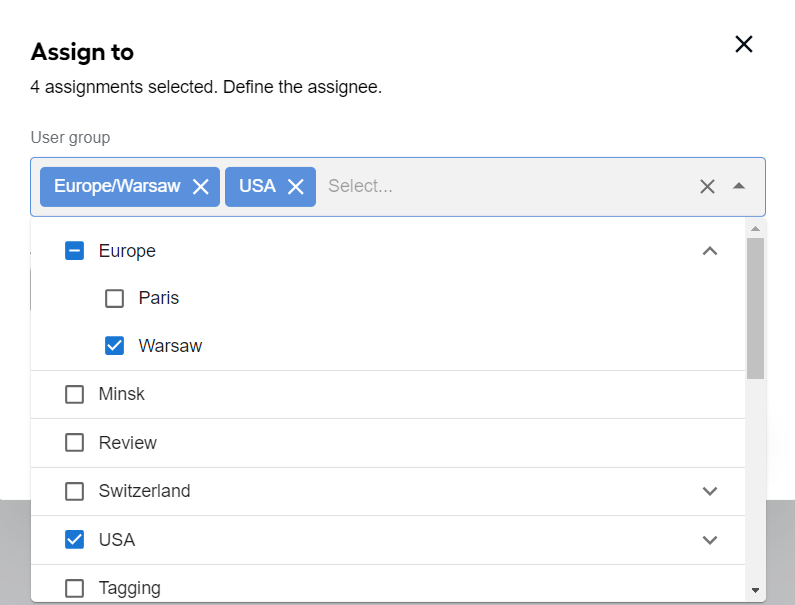Remove the USA tag chip
Image resolution: width=795 pixels, height=605 pixels.
[x=296, y=187]
